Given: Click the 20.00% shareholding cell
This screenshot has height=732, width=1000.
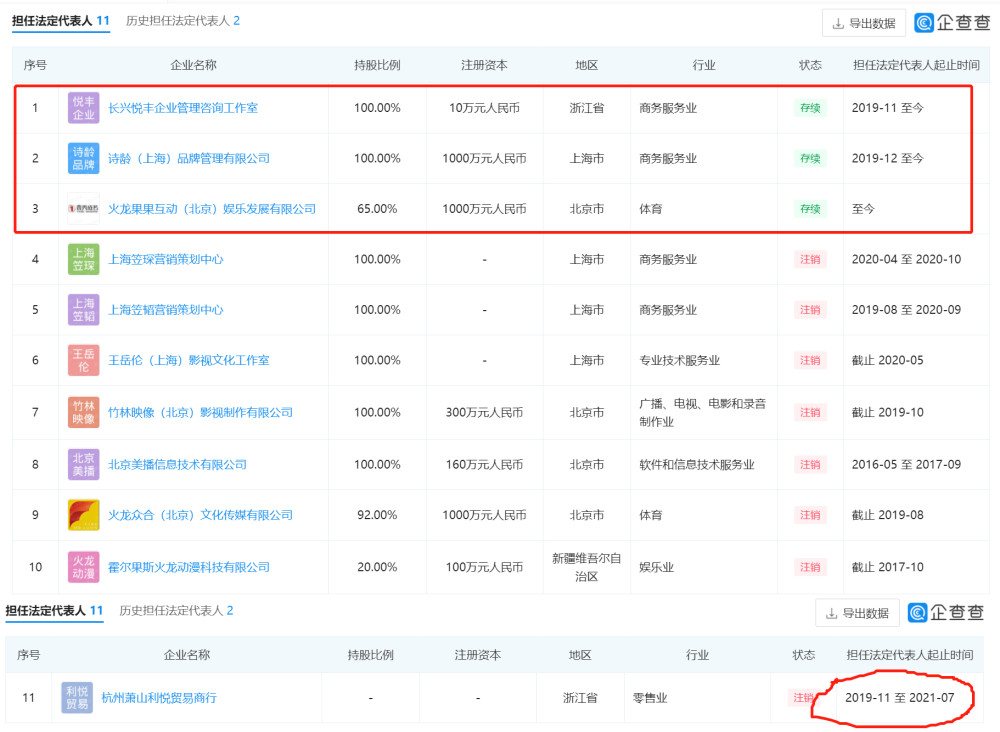Looking at the screenshot, I should [x=377, y=567].
